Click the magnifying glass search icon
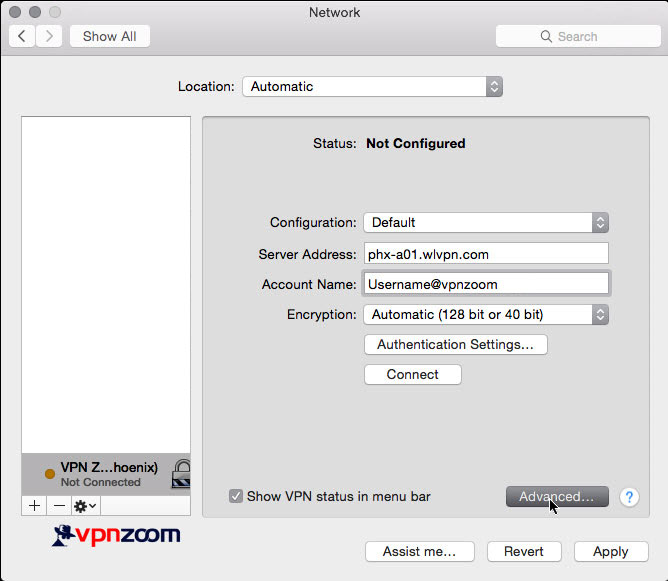This screenshot has width=668, height=581. [x=546, y=36]
